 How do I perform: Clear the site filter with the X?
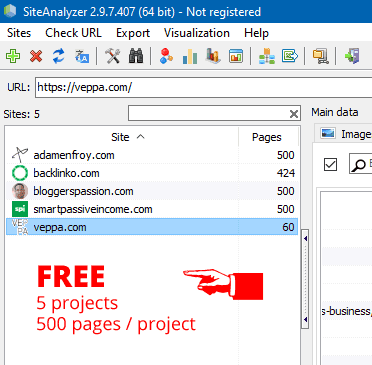point(294,114)
